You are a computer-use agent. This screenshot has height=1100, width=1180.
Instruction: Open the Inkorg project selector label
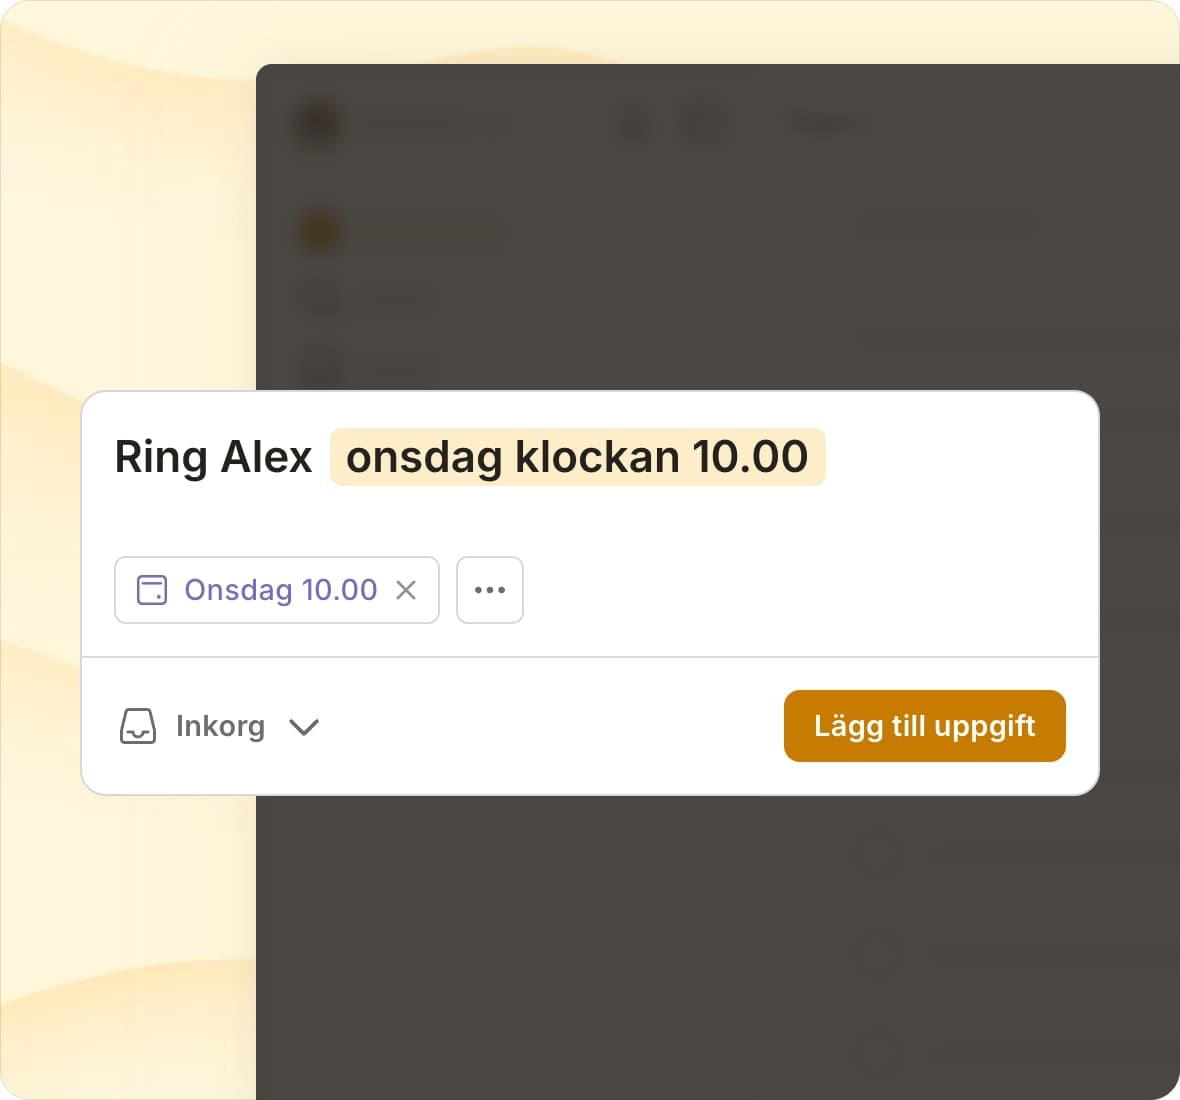[220, 726]
